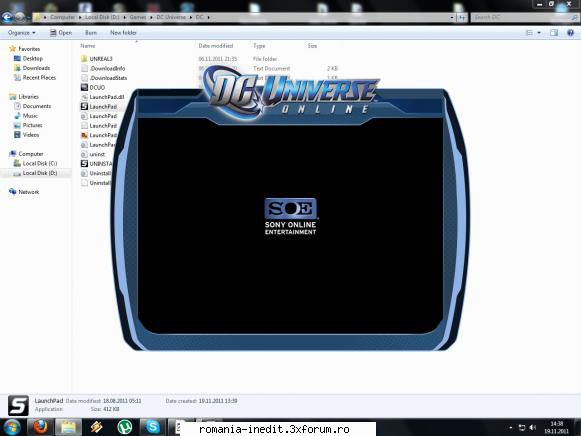Select the highlighted LaunchPad application with S icon
Image resolution: width=581 pixels, height=436 pixels.
(99, 107)
